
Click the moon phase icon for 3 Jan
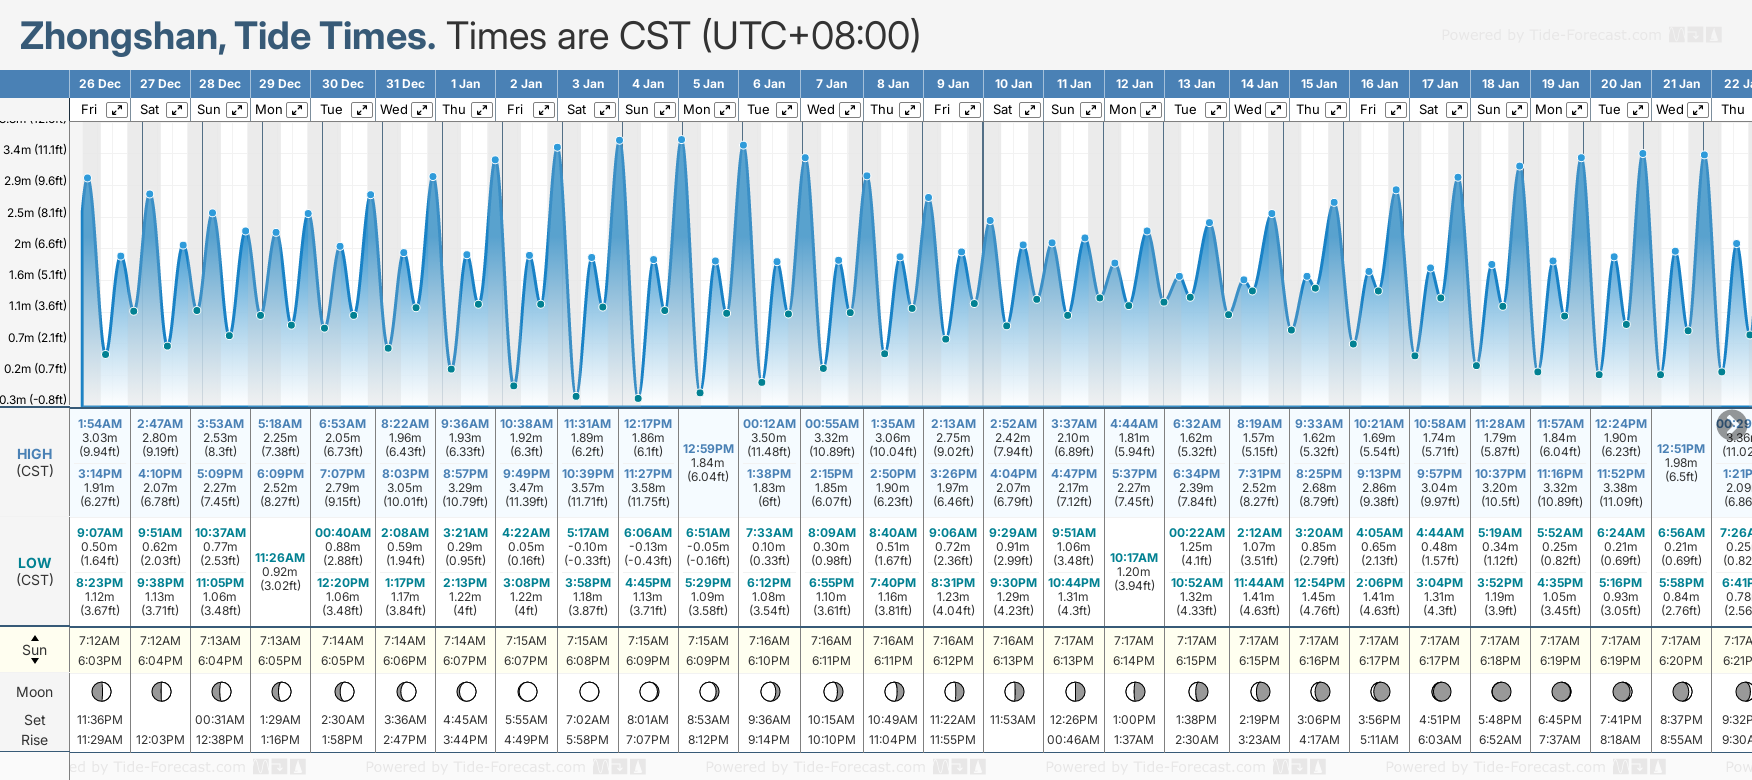[588, 691]
